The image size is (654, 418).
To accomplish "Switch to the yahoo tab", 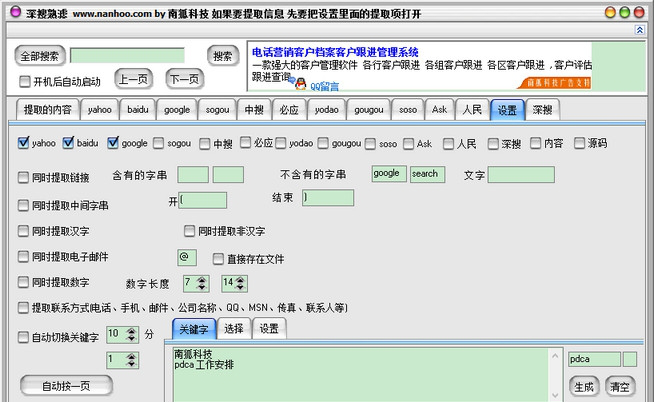I will click(x=99, y=110).
